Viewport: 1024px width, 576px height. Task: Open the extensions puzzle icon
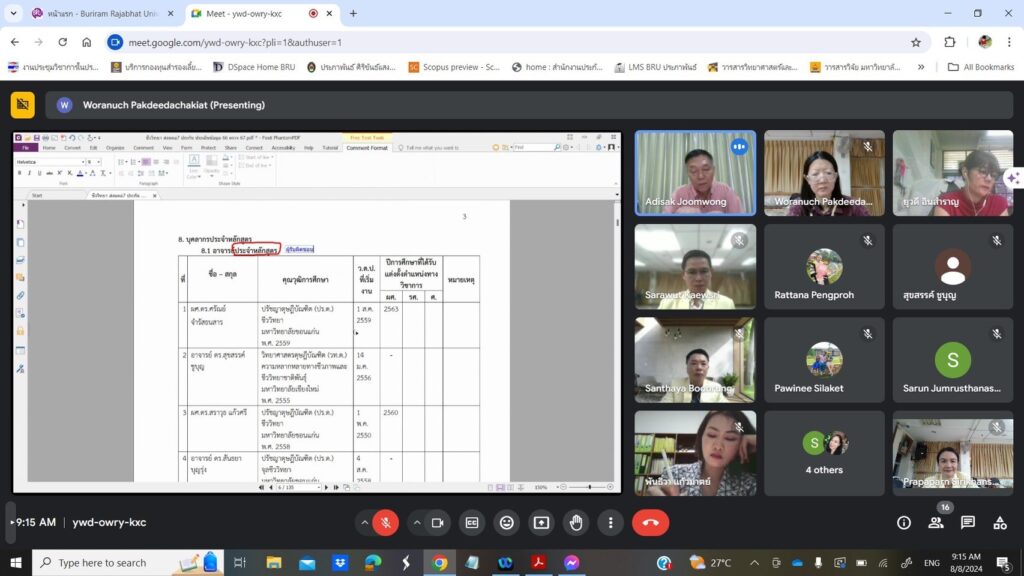(x=950, y=42)
